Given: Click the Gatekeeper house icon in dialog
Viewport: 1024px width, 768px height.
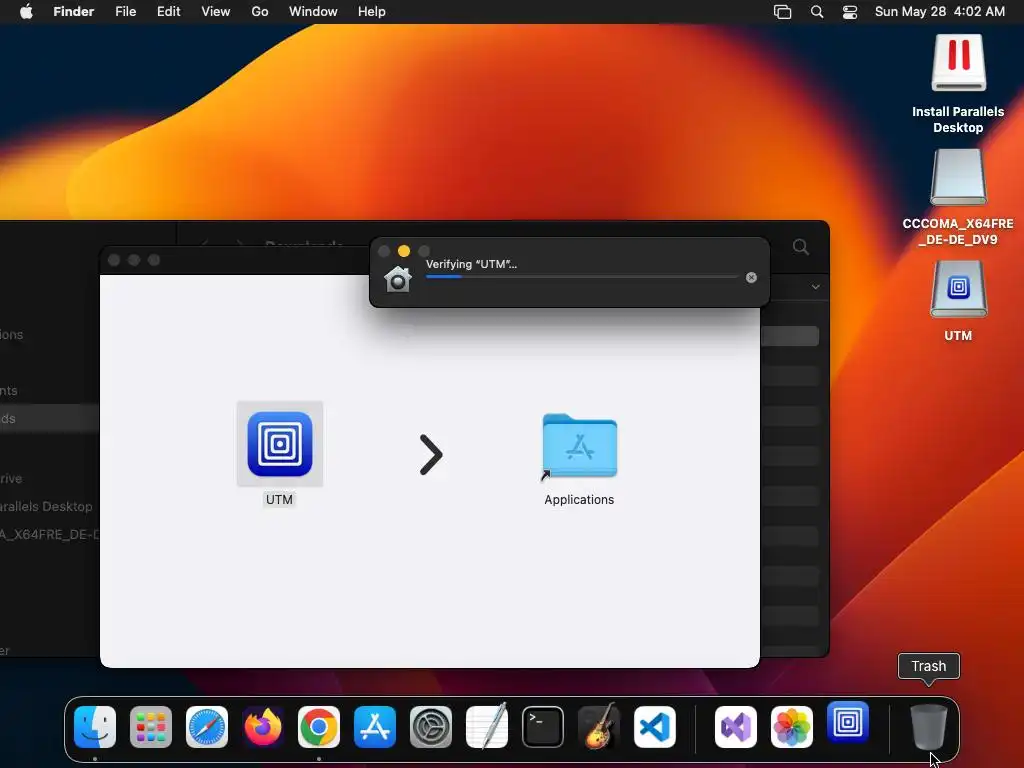Looking at the screenshot, I should click(x=397, y=280).
